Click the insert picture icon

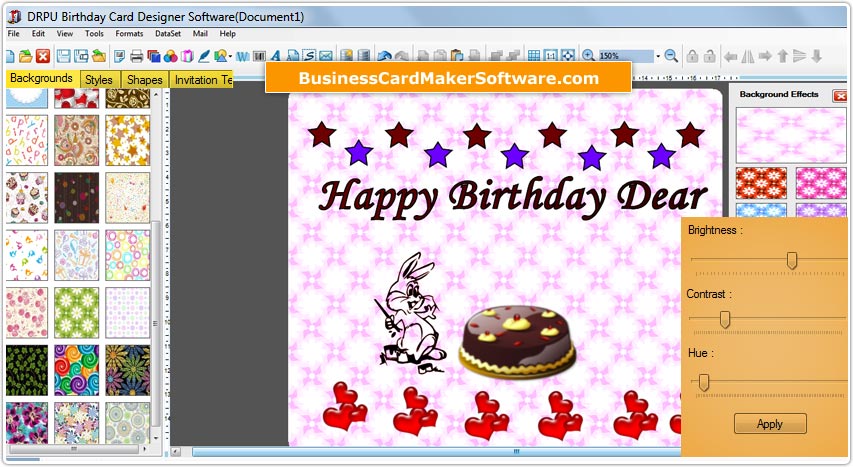(220, 56)
